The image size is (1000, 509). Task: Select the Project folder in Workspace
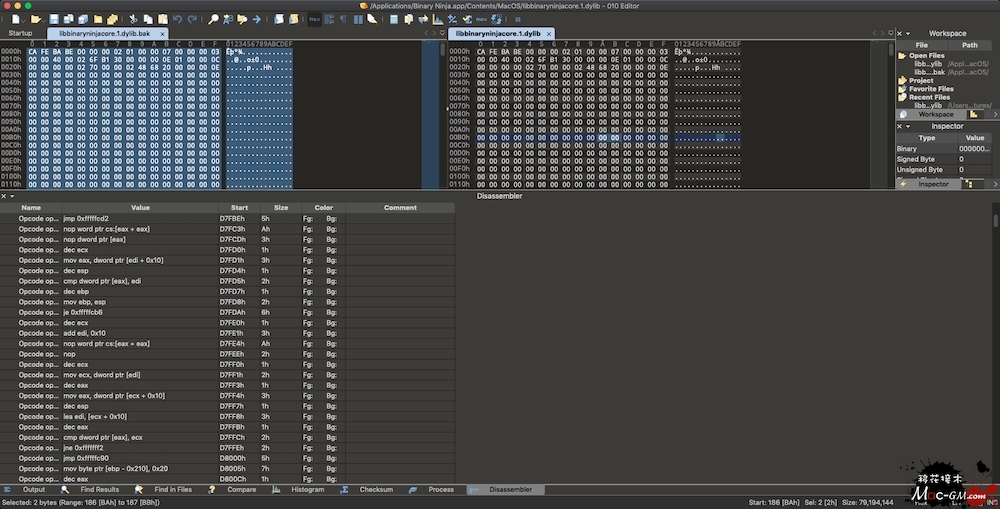tap(920, 80)
